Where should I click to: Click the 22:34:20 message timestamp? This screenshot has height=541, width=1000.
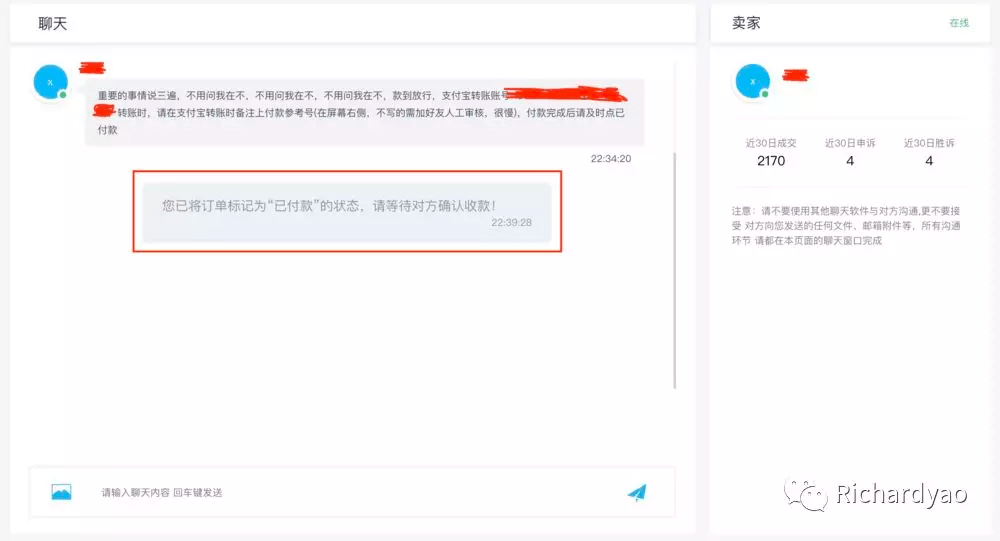[610, 159]
